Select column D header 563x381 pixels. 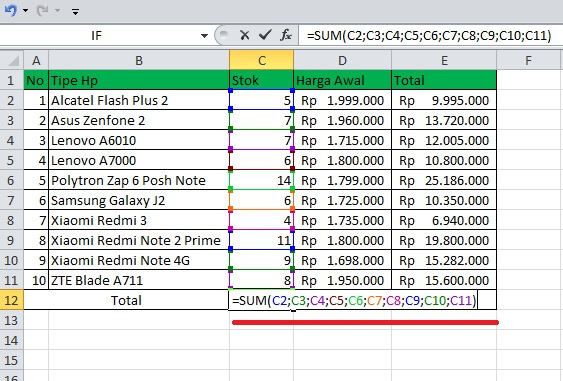pos(342,60)
